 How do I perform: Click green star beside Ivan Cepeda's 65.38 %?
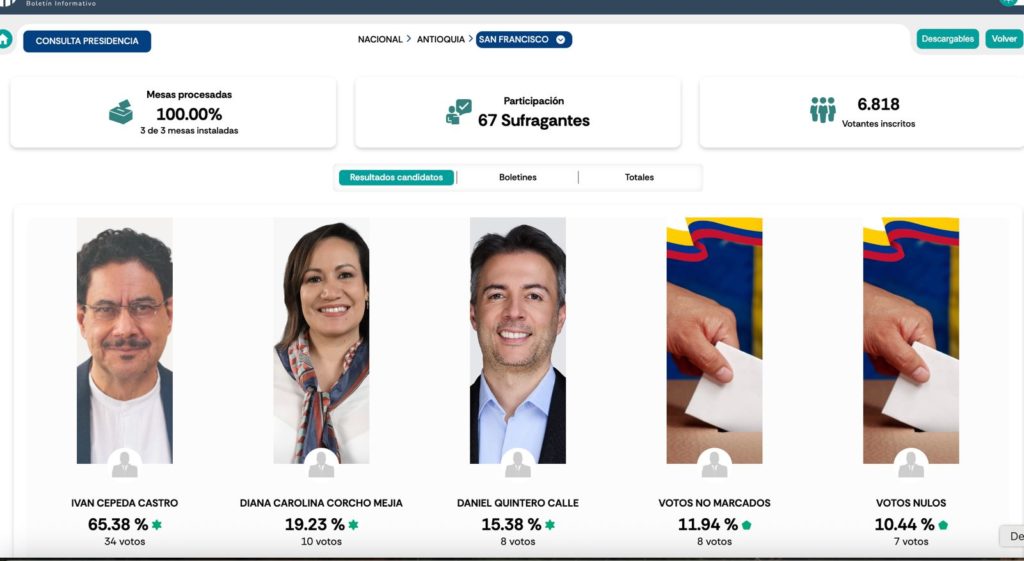(x=157, y=524)
